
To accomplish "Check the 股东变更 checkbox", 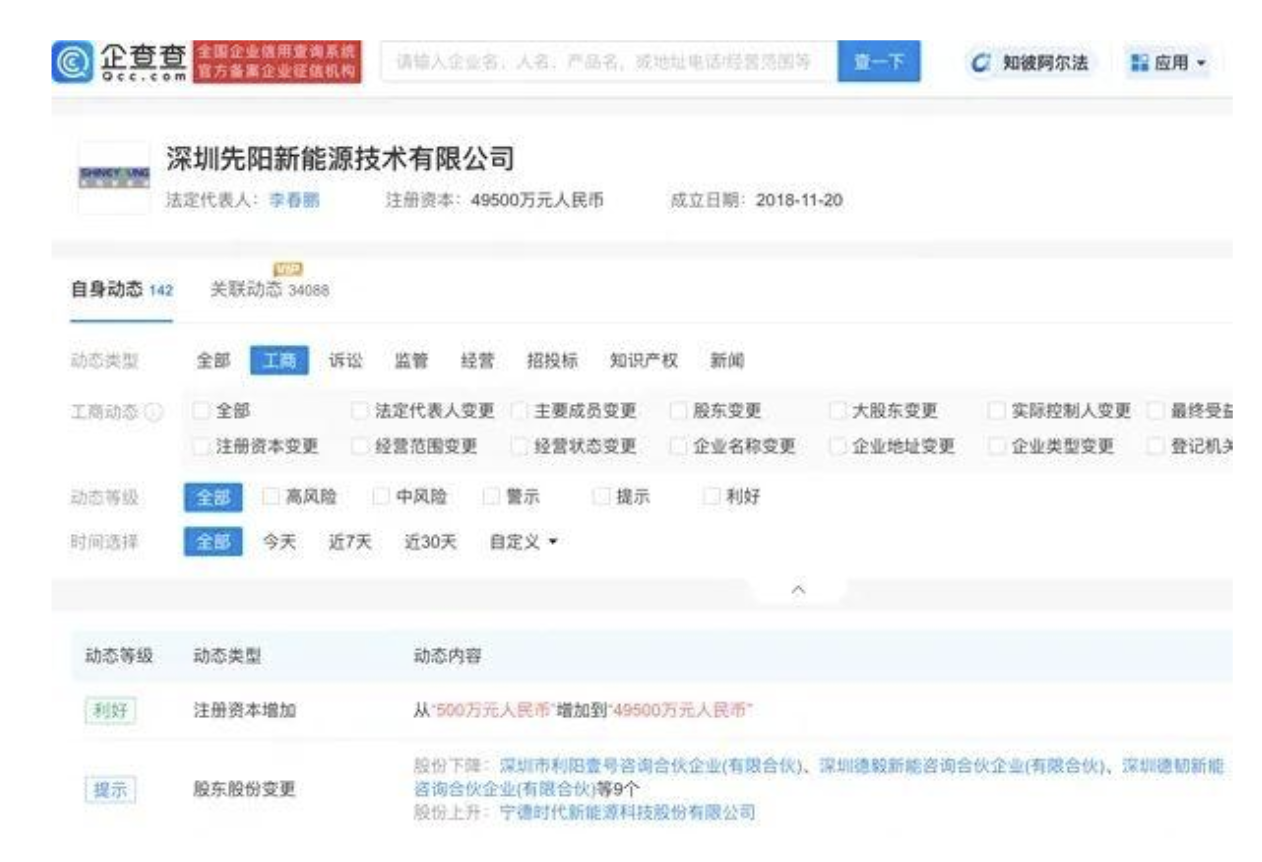I will (678, 412).
